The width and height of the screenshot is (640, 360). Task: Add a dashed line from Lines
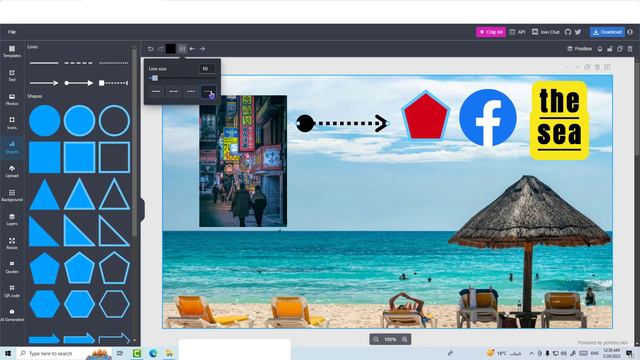pos(79,63)
